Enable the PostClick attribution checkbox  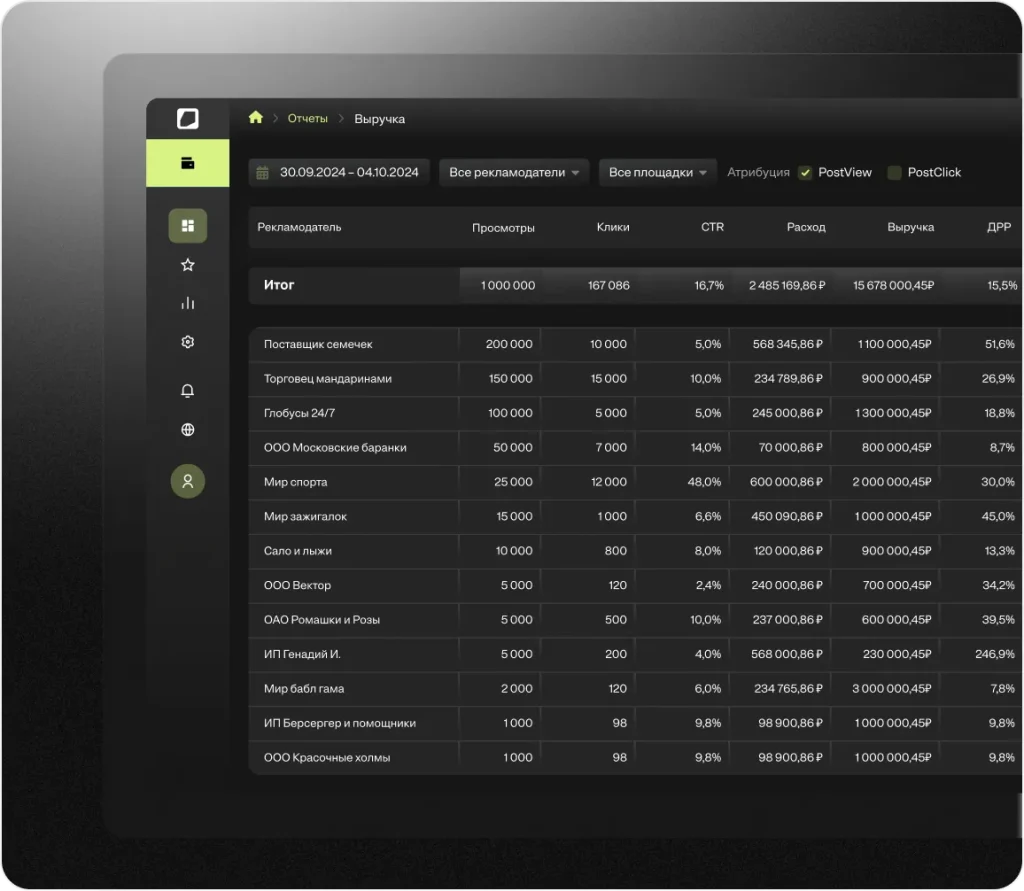point(895,173)
